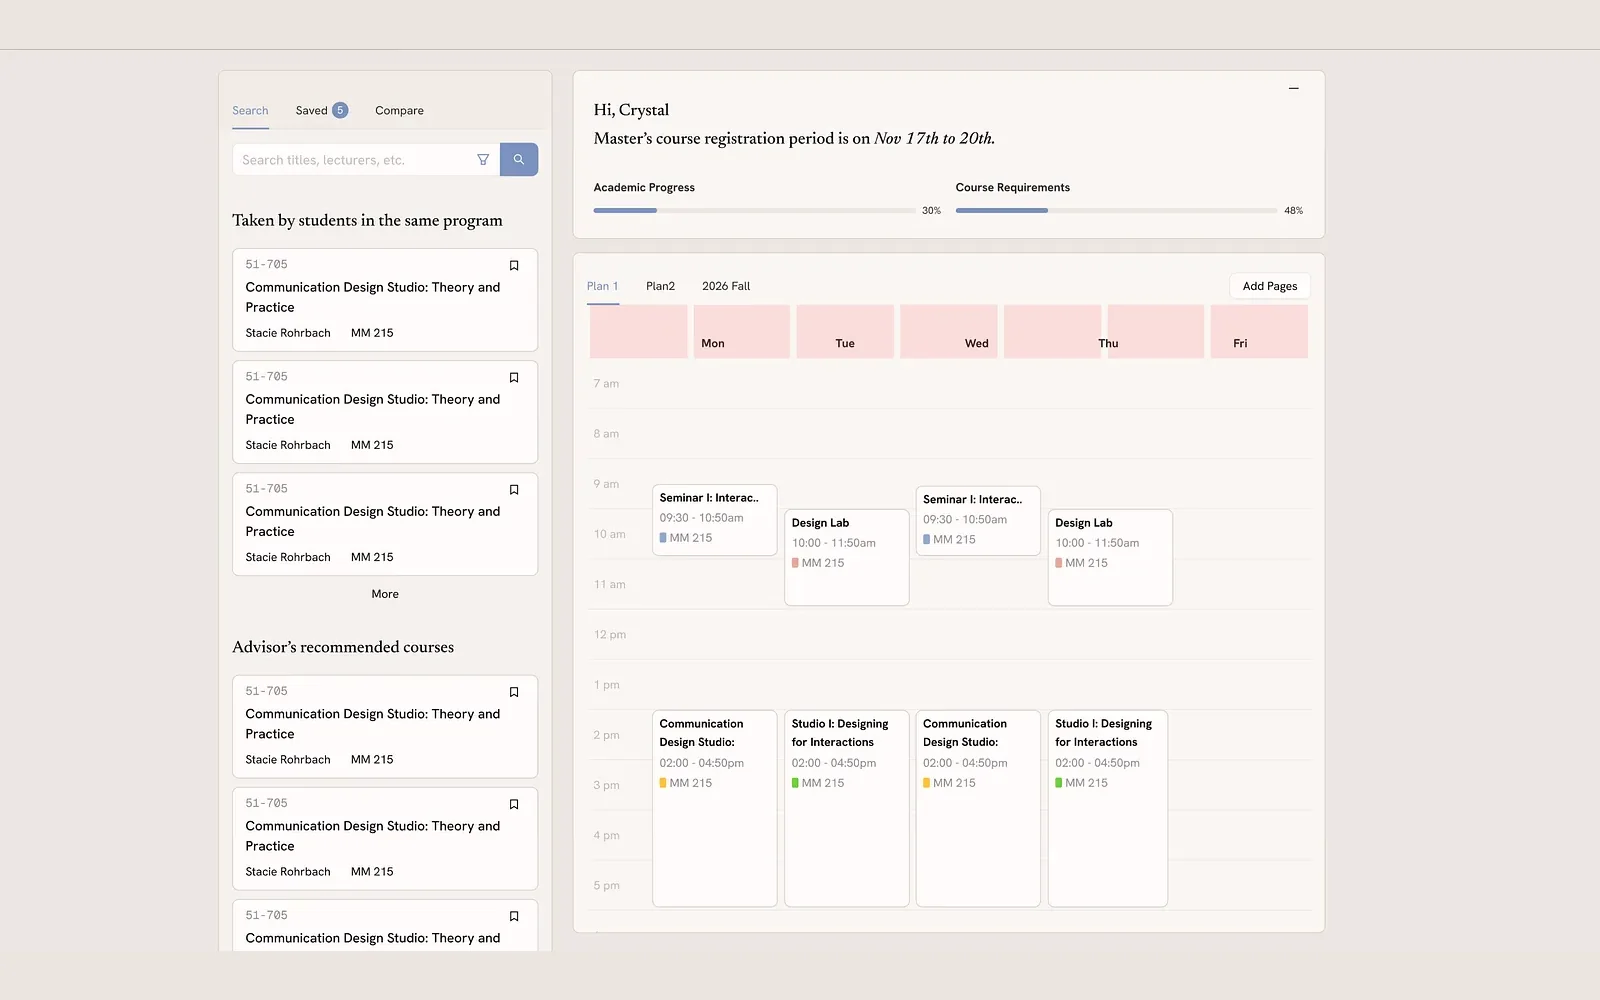The width and height of the screenshot is (1600, 1000).
Task: Show More courses in same program
Action: (x=385, y=594)
